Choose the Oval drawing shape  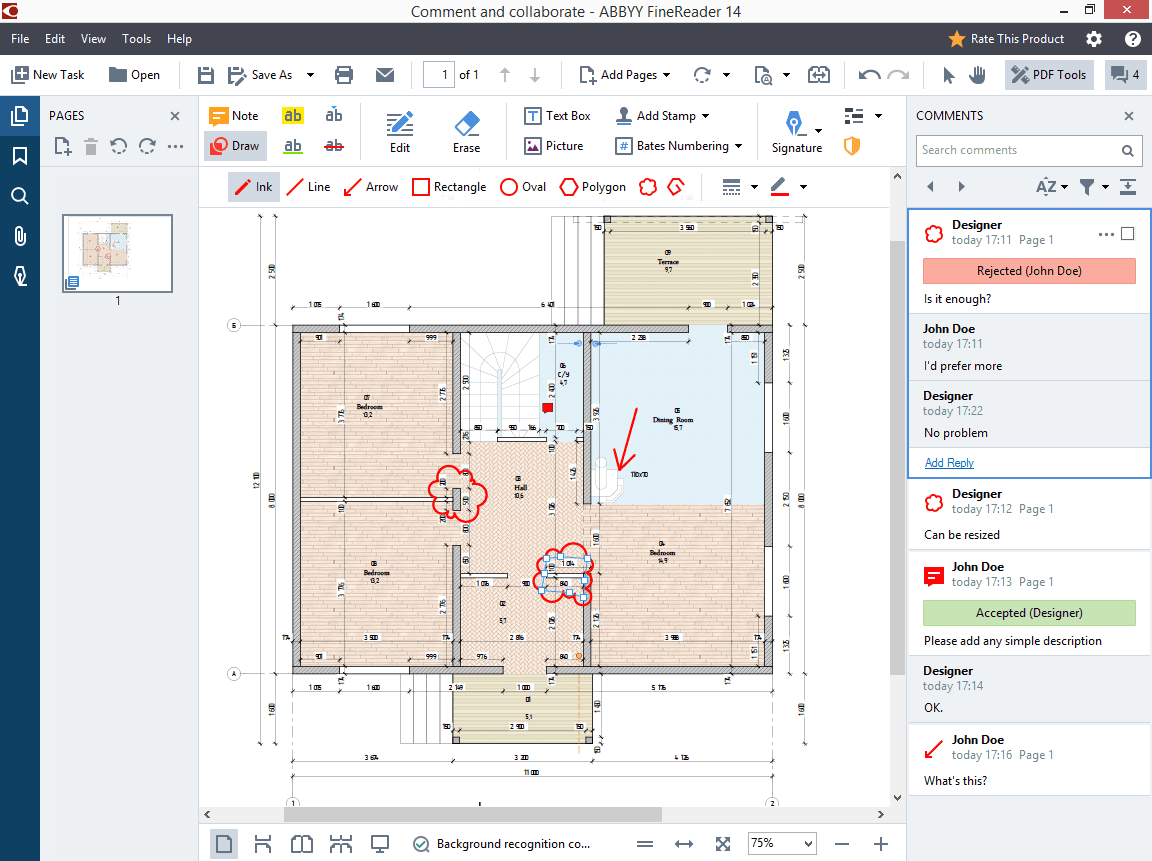(x=523, y=187)
